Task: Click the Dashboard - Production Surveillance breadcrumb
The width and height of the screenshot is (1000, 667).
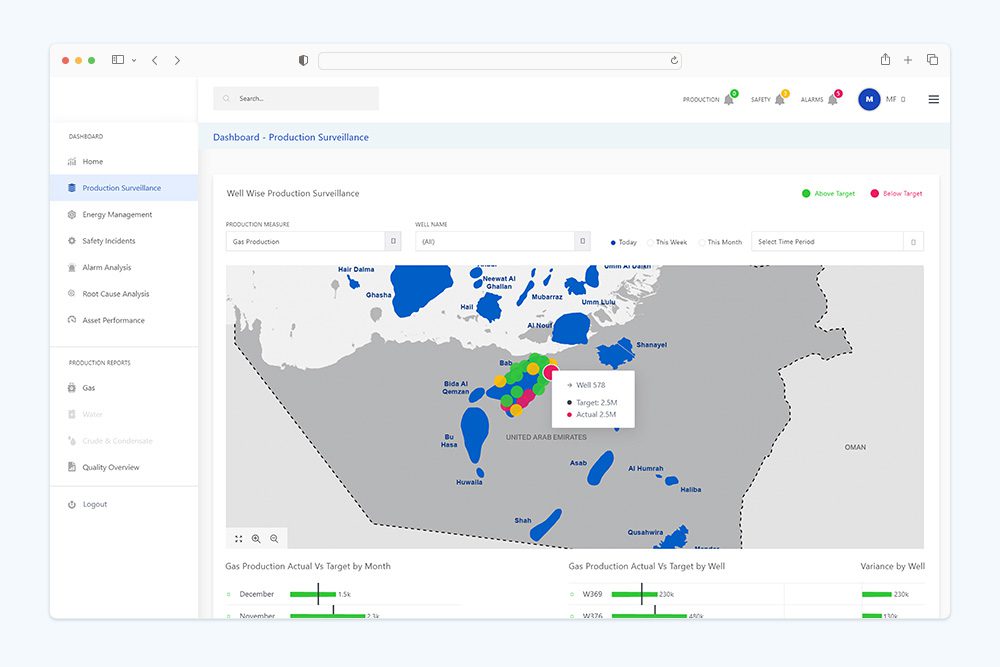Action: click(291, 137)
